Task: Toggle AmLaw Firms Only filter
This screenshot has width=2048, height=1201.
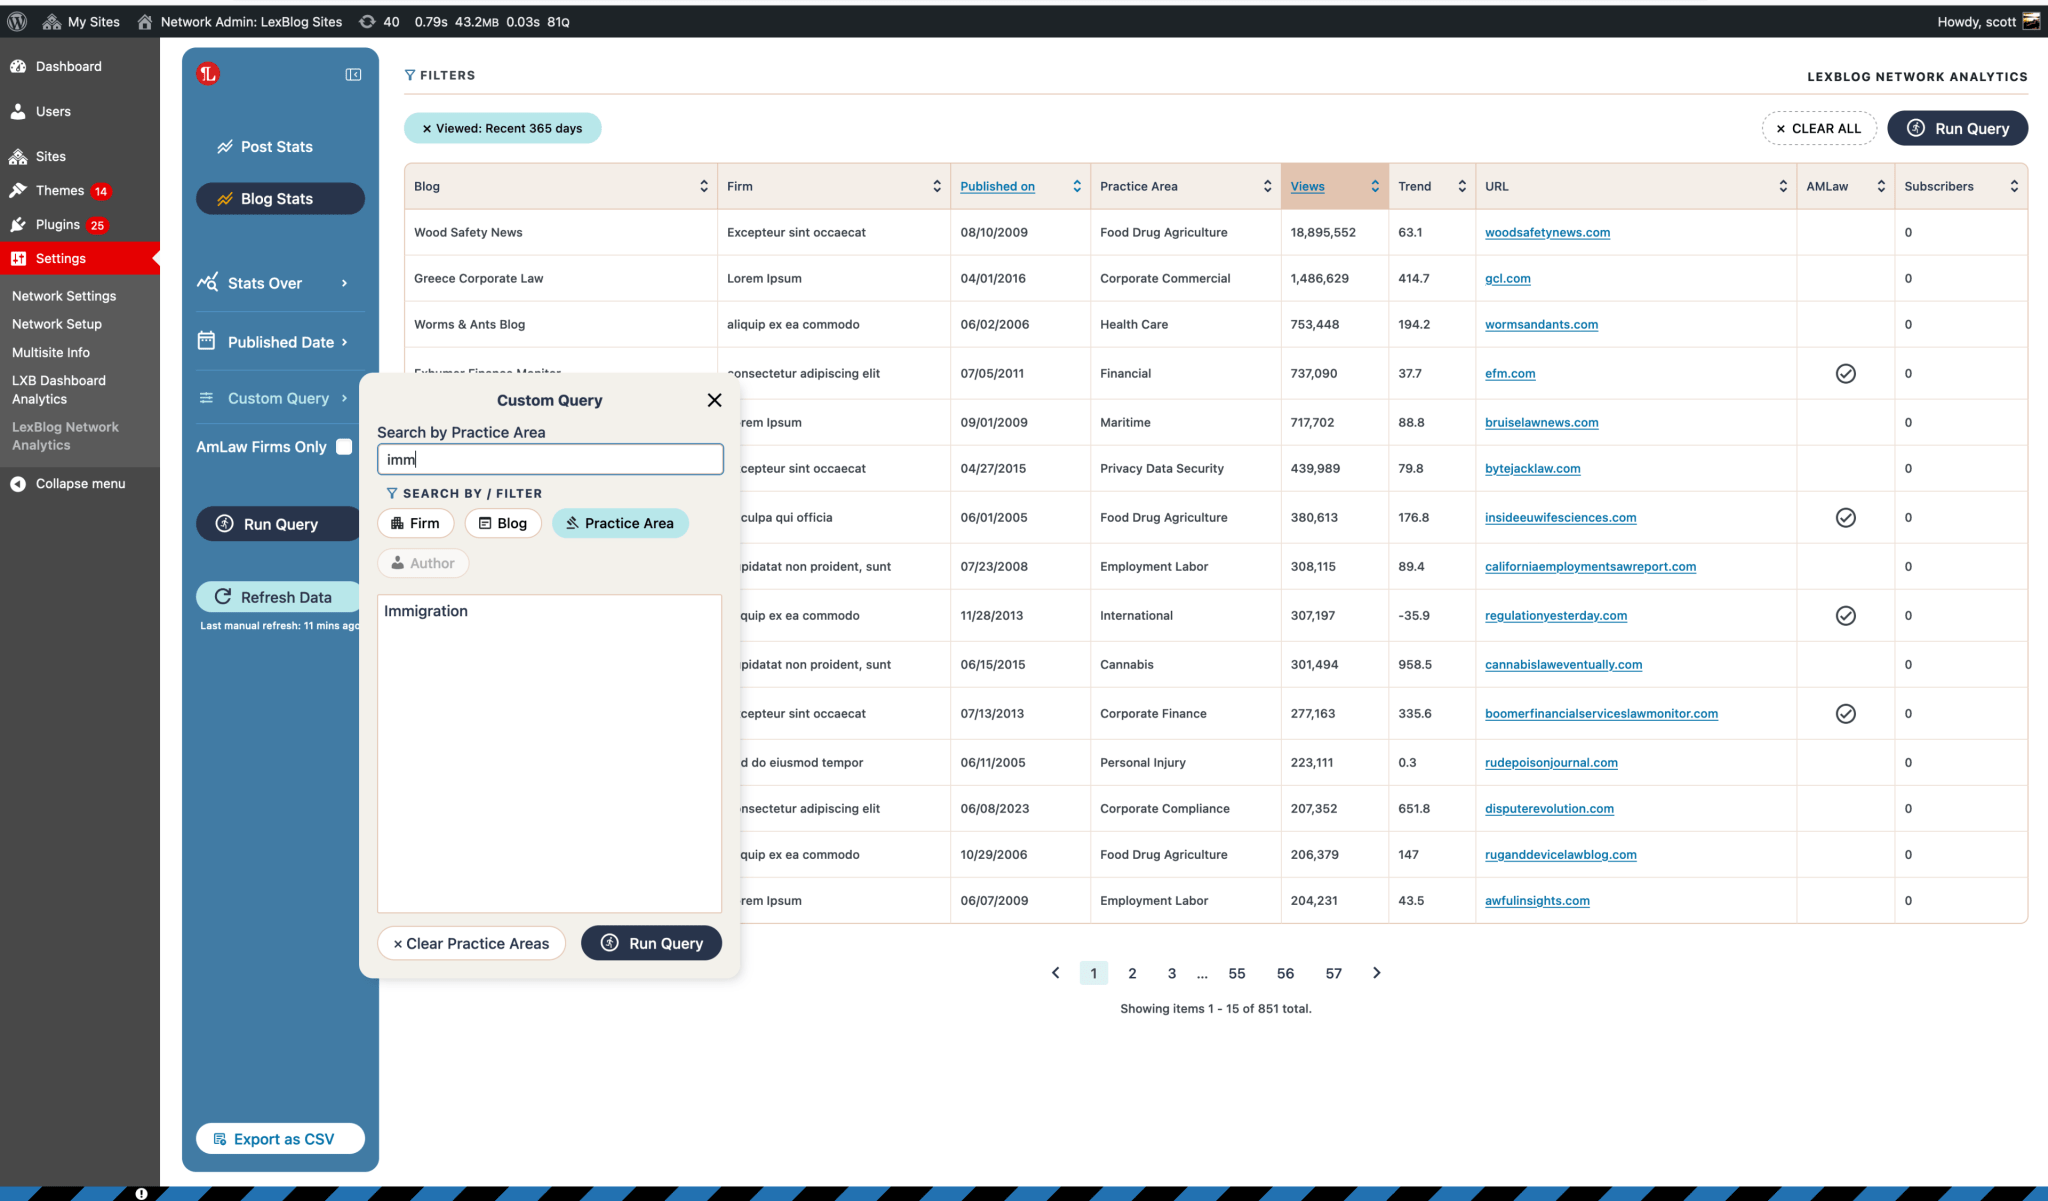Action: pos(345,447)
